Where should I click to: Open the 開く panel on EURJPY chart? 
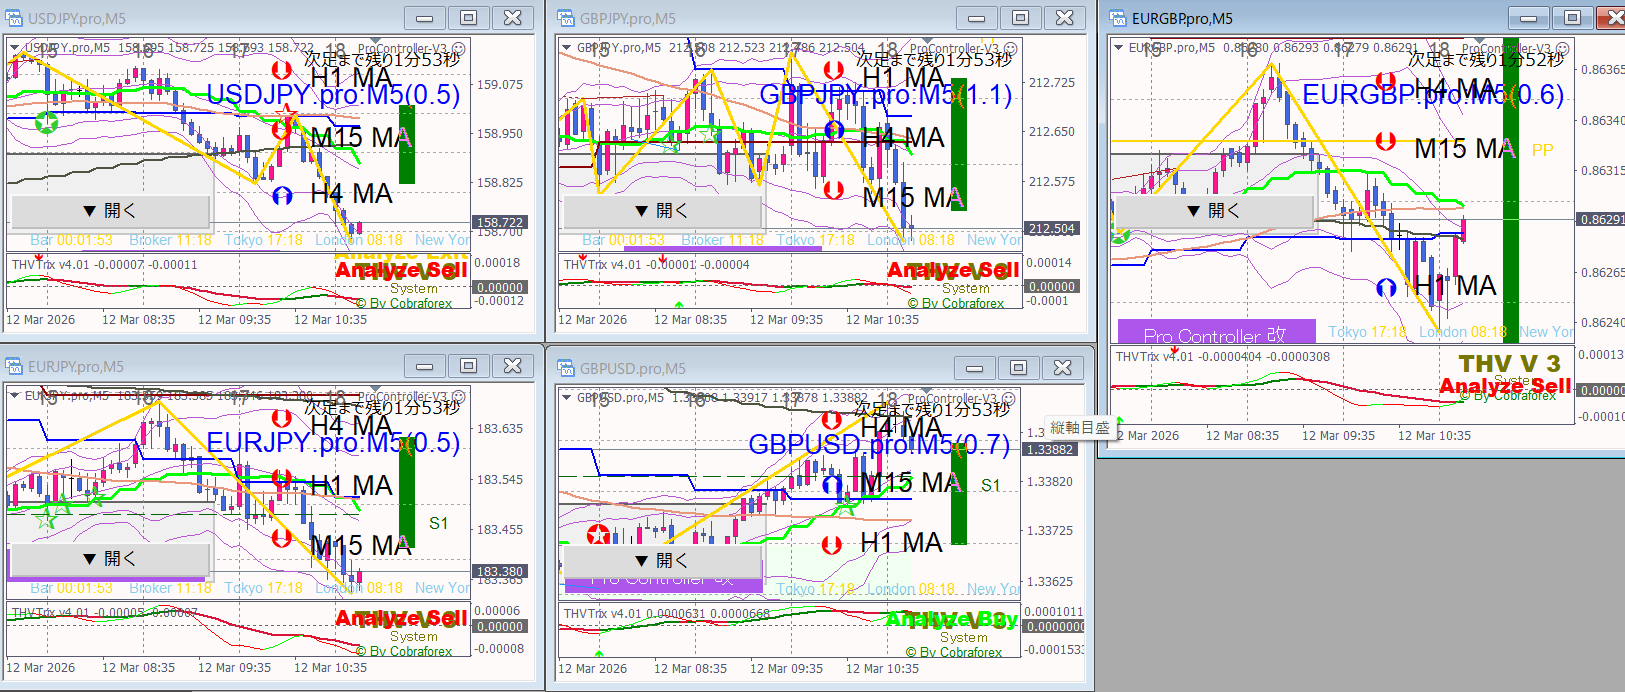(x=110, y=559)
